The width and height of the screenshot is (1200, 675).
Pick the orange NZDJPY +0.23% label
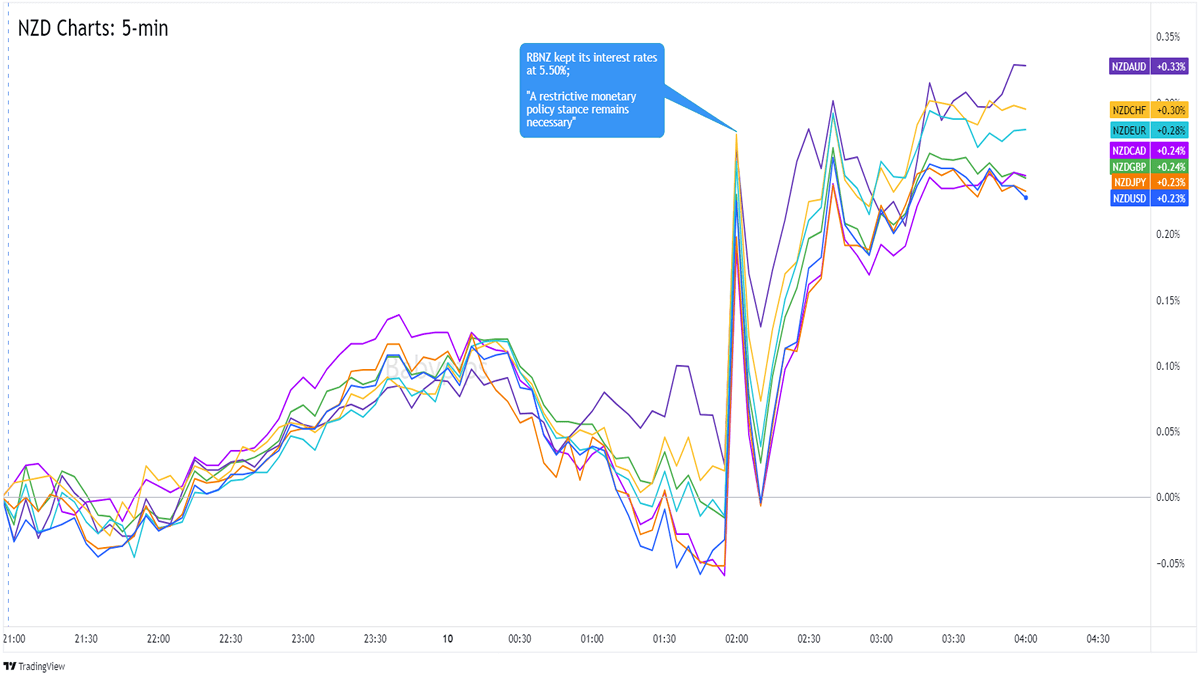pos(1148,182)
